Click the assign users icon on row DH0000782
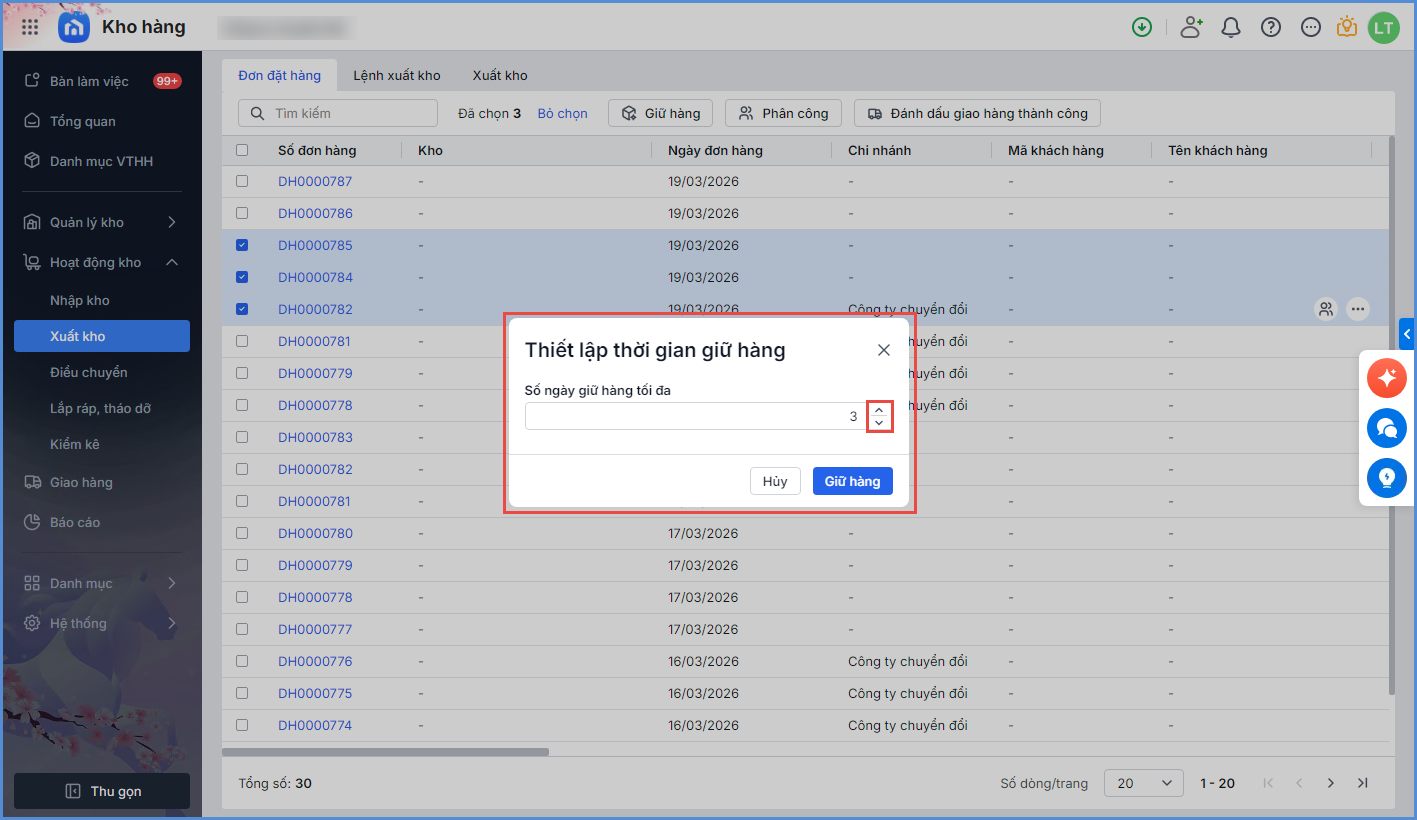The height and width of the screenshot is (820, 1417). pyautogui.click(x=1326, y=309)
